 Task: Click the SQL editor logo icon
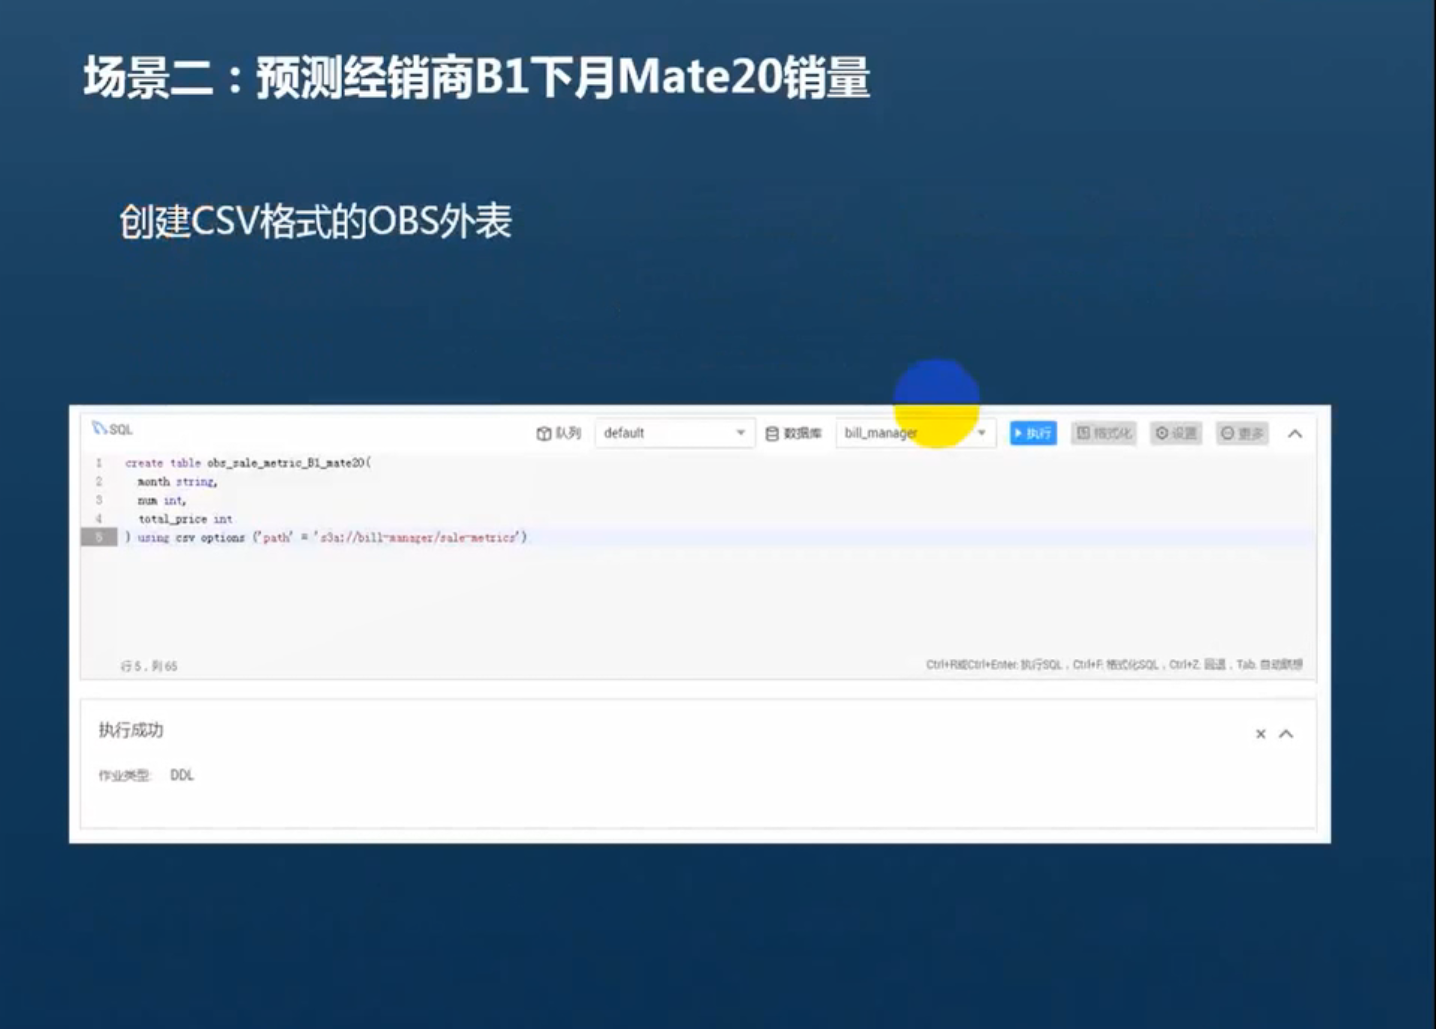[x=99, y=428]
